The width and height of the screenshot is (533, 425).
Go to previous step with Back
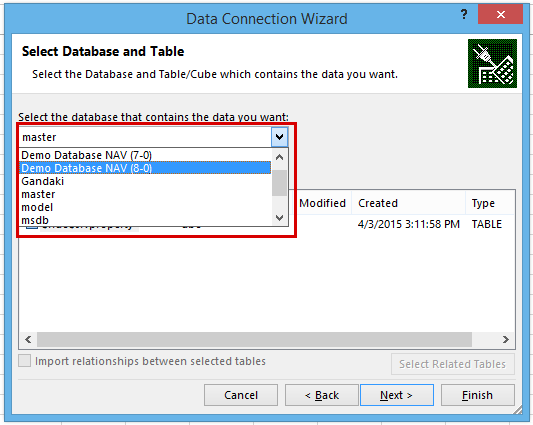322,395
